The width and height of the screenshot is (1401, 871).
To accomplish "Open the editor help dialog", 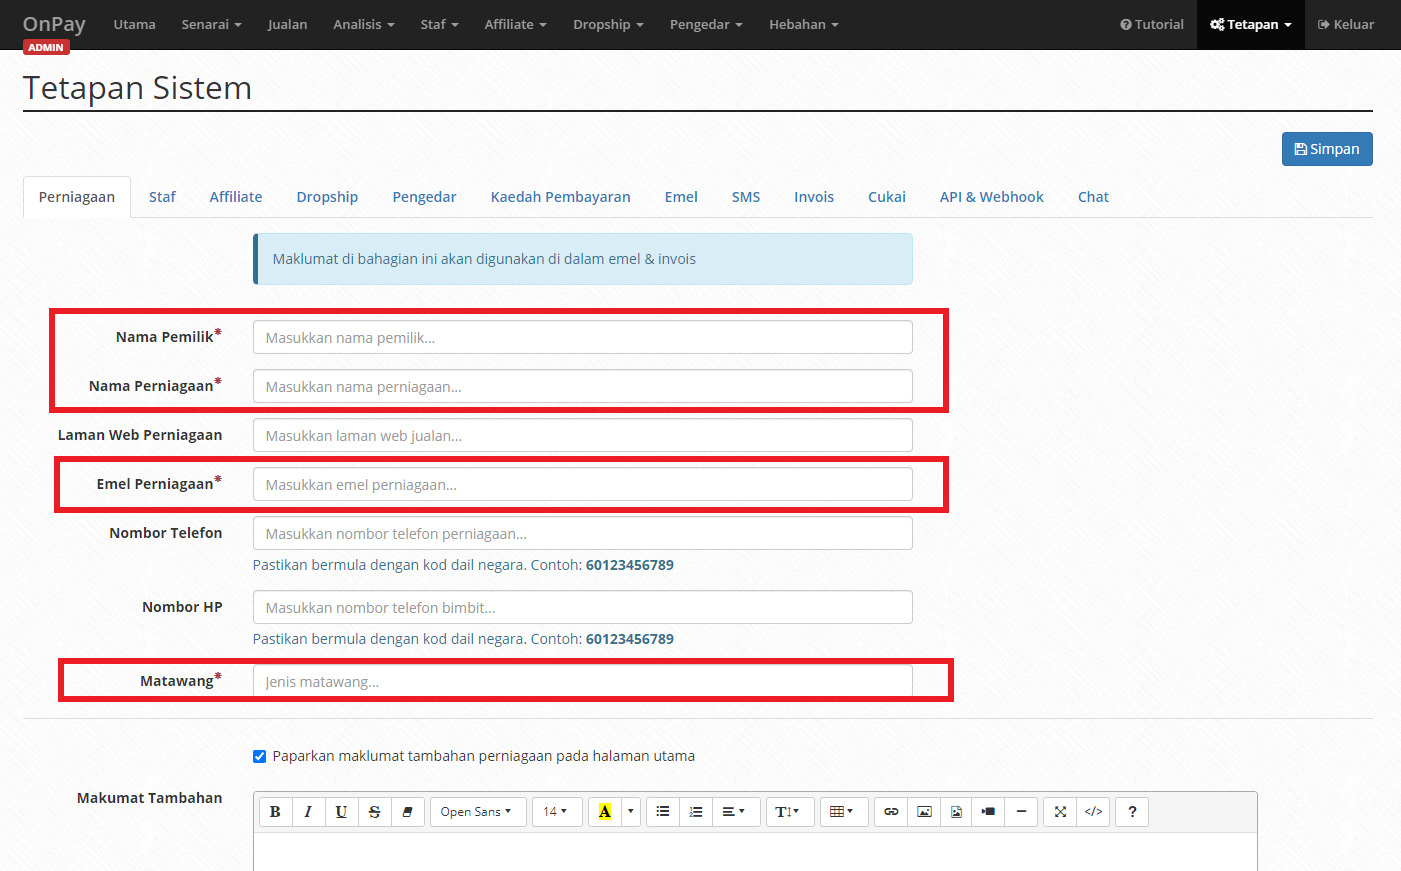I will click(x=1131, y=811).
